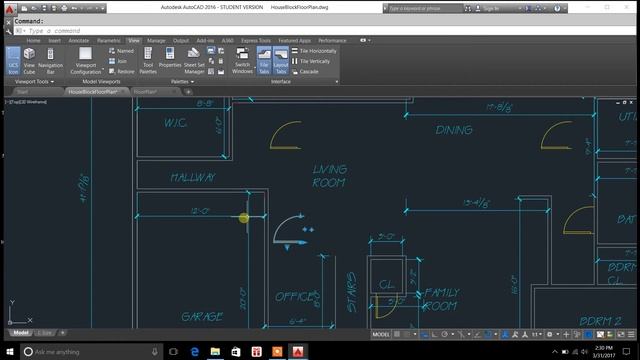
Task: Open annotation scale 1:1 dropdown
Action: point(536,334)
